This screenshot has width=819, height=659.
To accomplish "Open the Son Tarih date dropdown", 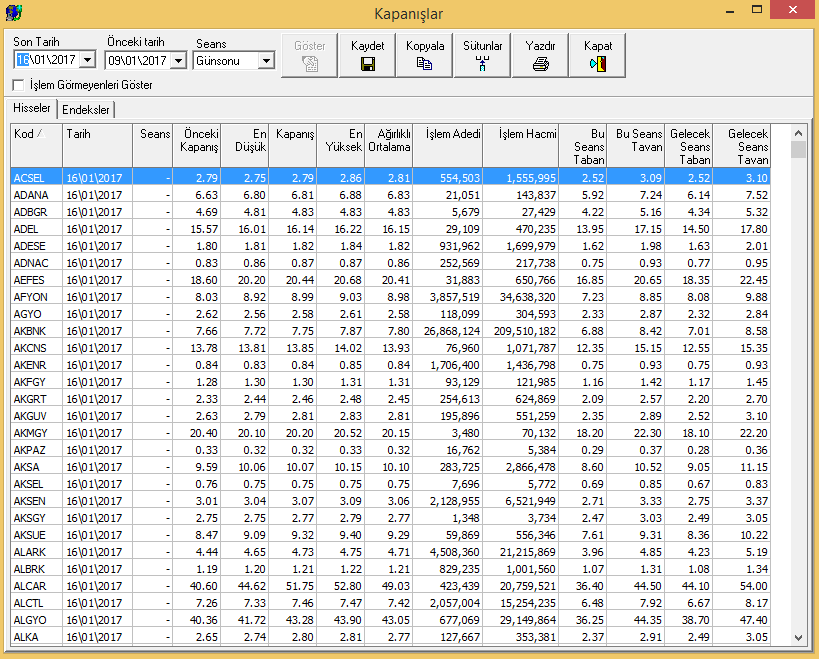I will pyautogui.click(x=88, y=60).
